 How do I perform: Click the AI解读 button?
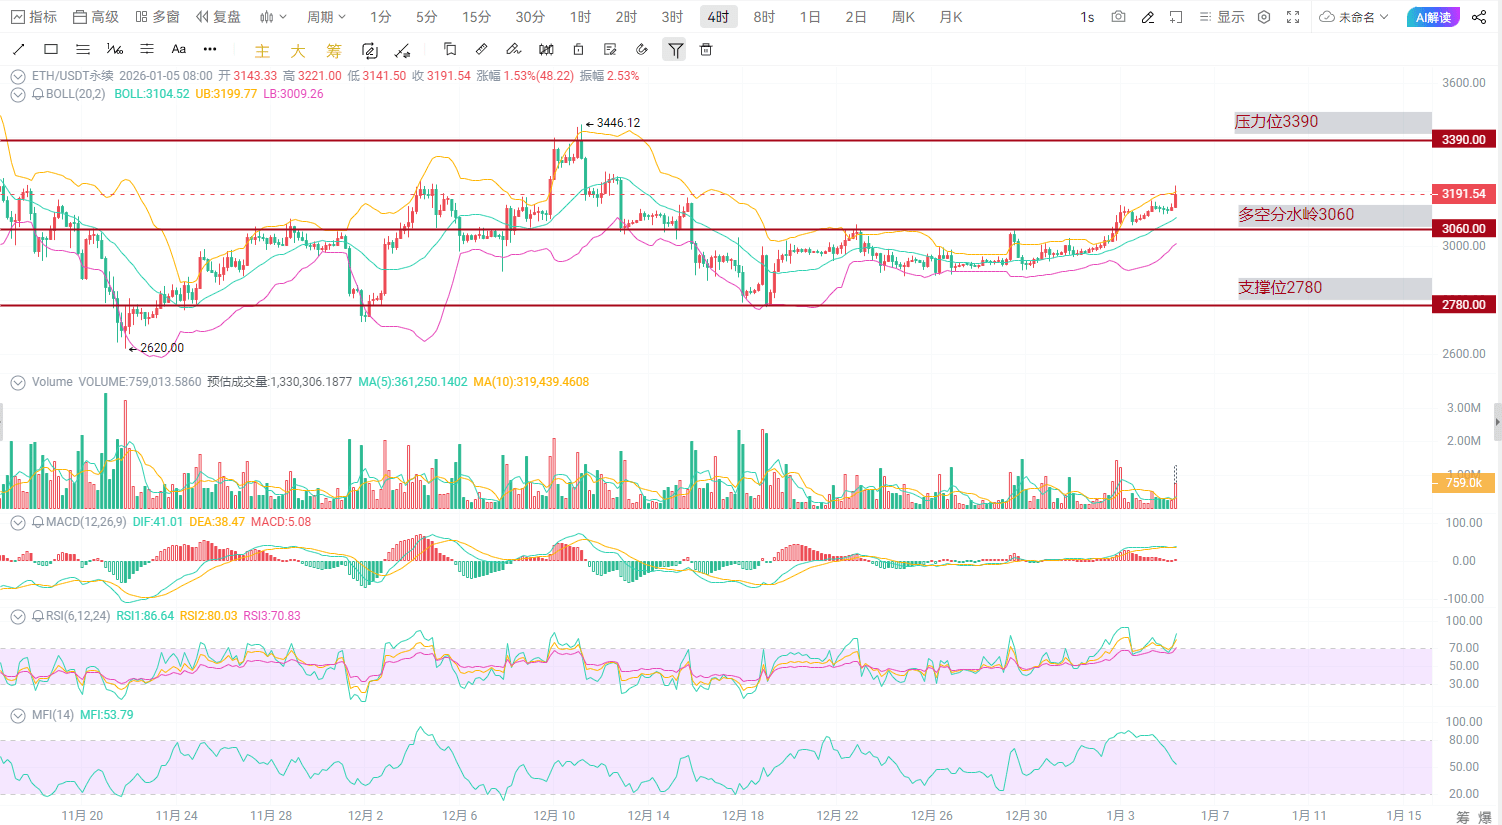(1432, 17)
